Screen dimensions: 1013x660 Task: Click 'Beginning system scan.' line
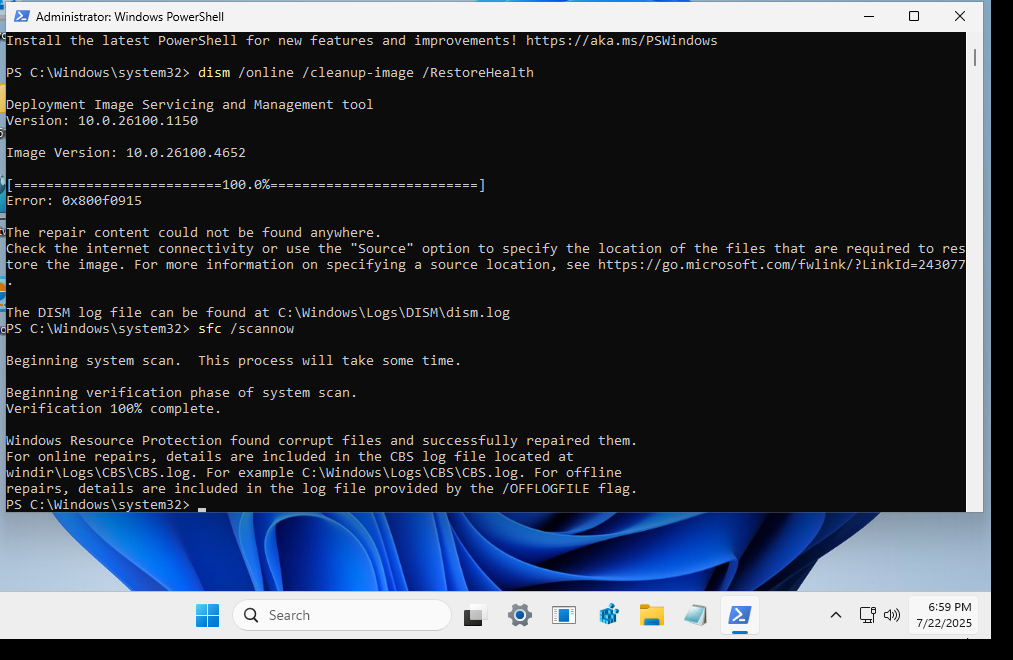click(x=233, y=361)
